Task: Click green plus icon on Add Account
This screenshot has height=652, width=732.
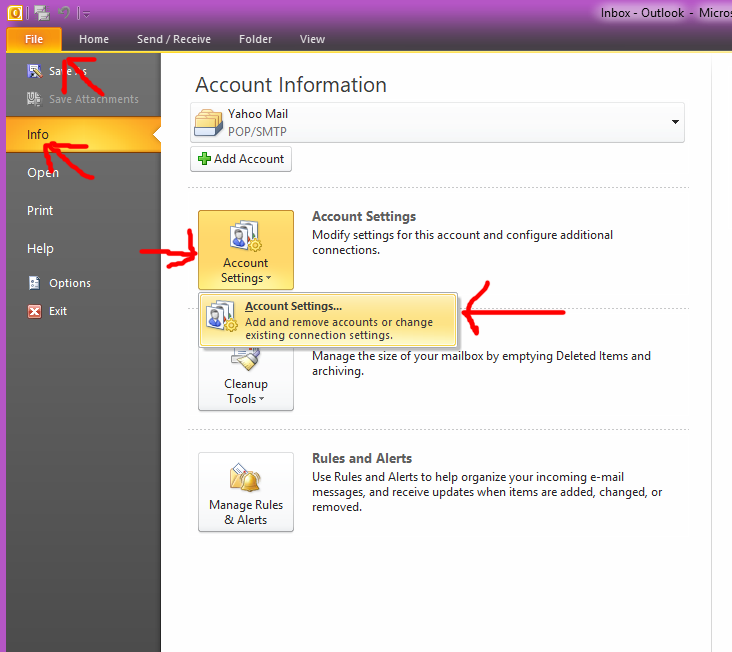Action: pos(205,159)
